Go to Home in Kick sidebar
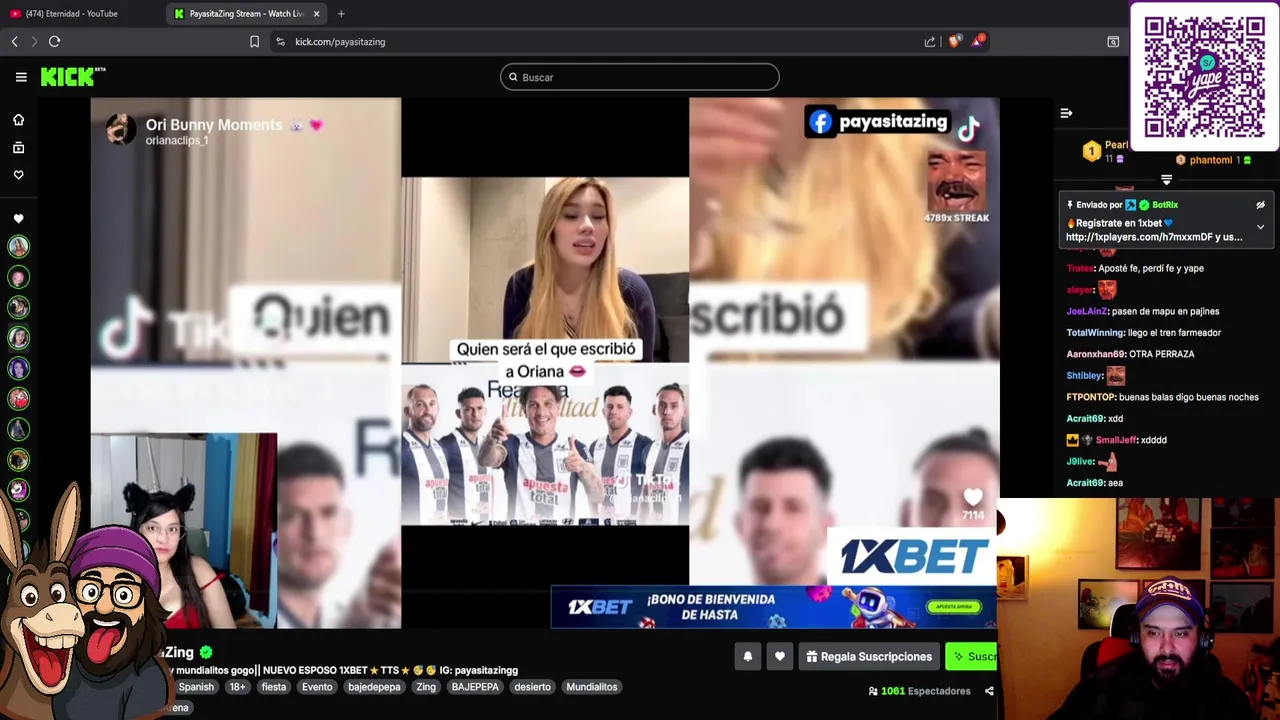This screenshot has width=1280, height=720. [18, 120]
